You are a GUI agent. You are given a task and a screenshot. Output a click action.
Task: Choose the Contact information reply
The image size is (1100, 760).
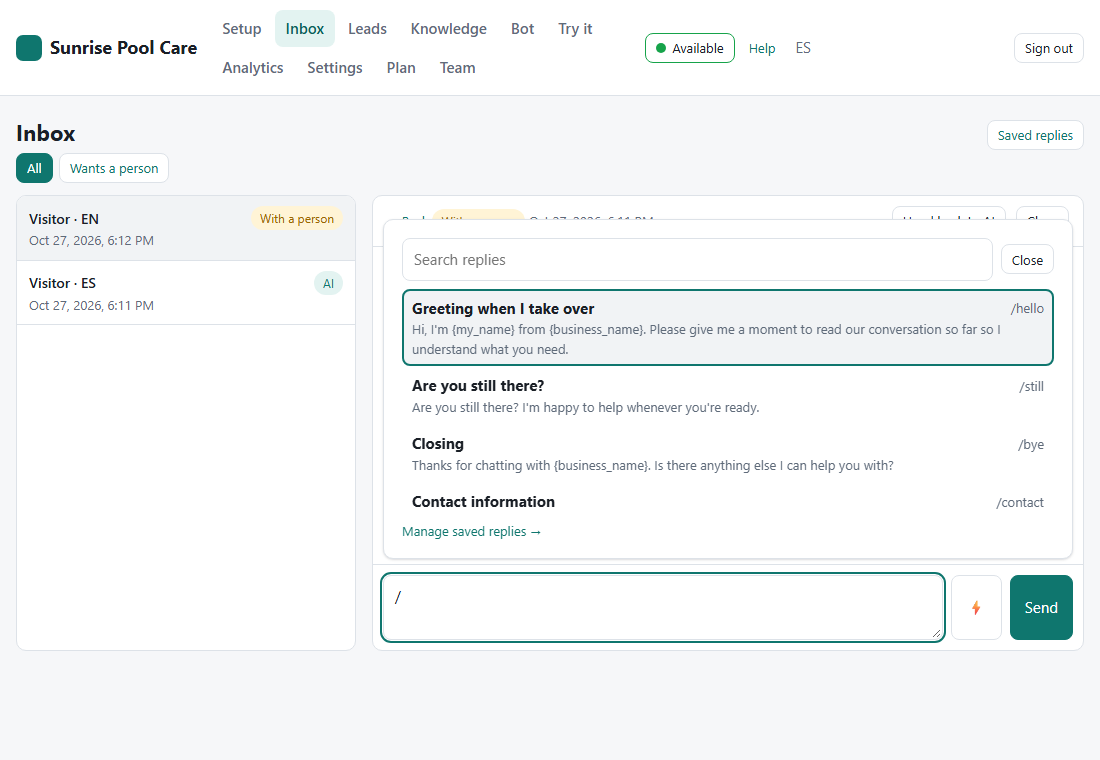point(727,502)
